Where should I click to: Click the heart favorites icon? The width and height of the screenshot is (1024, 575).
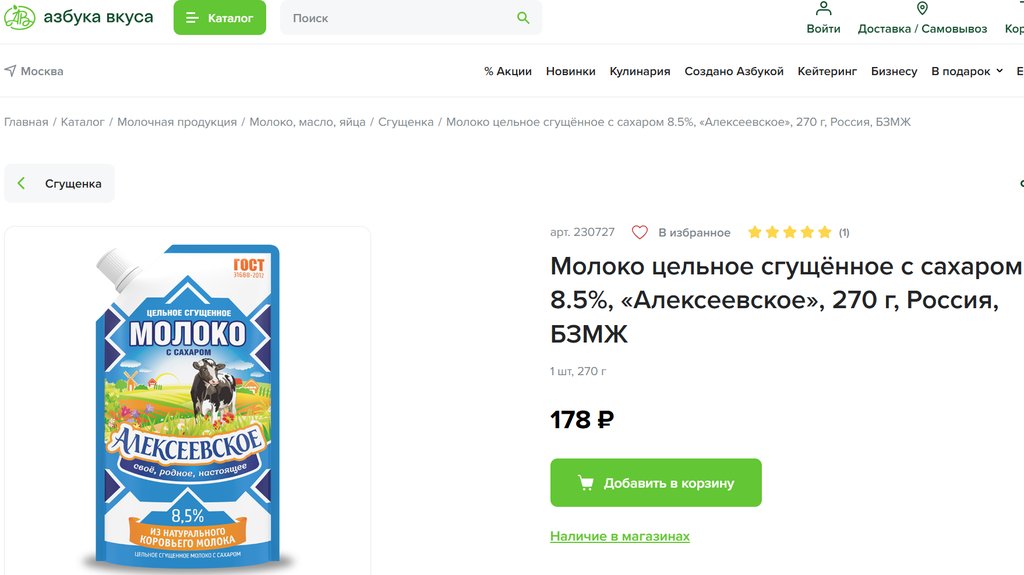click(x=640, y=233)
